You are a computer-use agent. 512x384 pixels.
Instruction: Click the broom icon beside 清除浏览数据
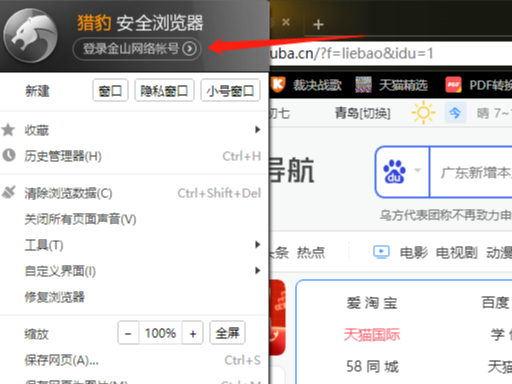click(9, 192)
